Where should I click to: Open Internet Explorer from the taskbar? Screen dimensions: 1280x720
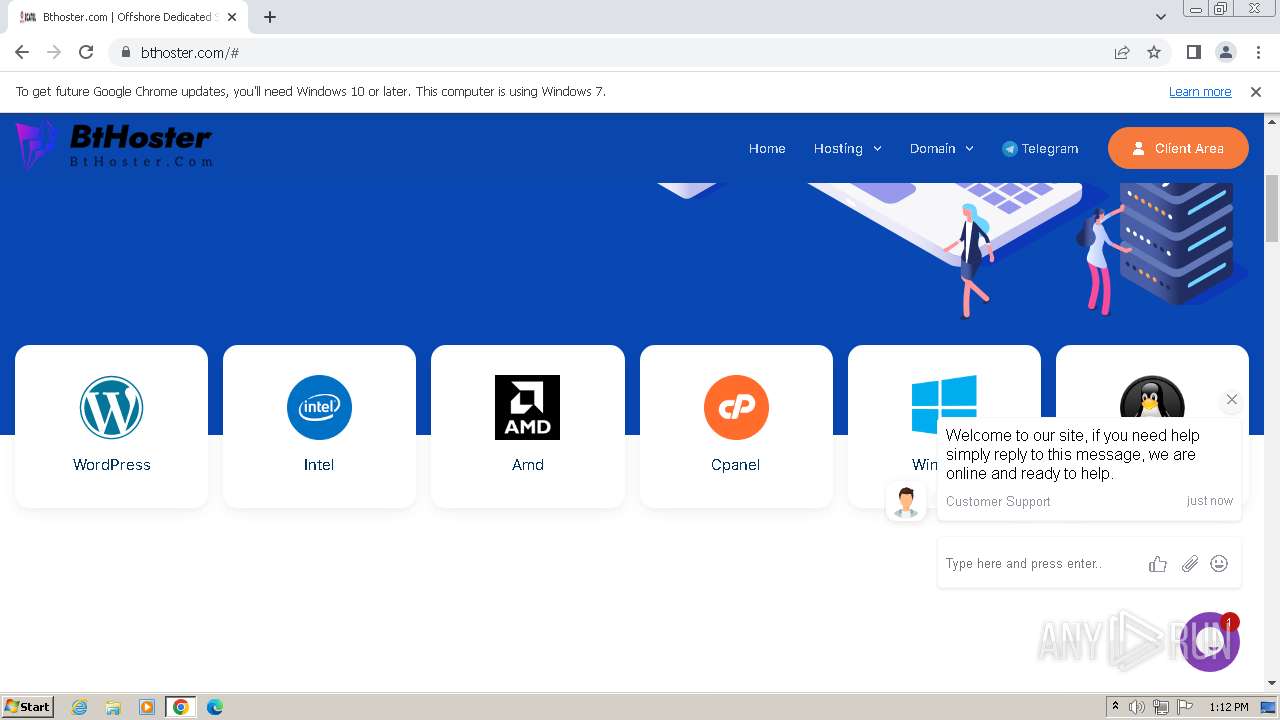[x=79, y=707]
